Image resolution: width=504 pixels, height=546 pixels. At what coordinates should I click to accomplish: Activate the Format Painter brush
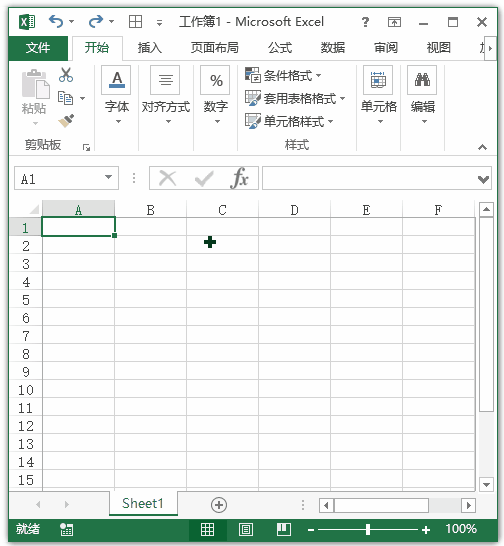click(x=66, y=121)
